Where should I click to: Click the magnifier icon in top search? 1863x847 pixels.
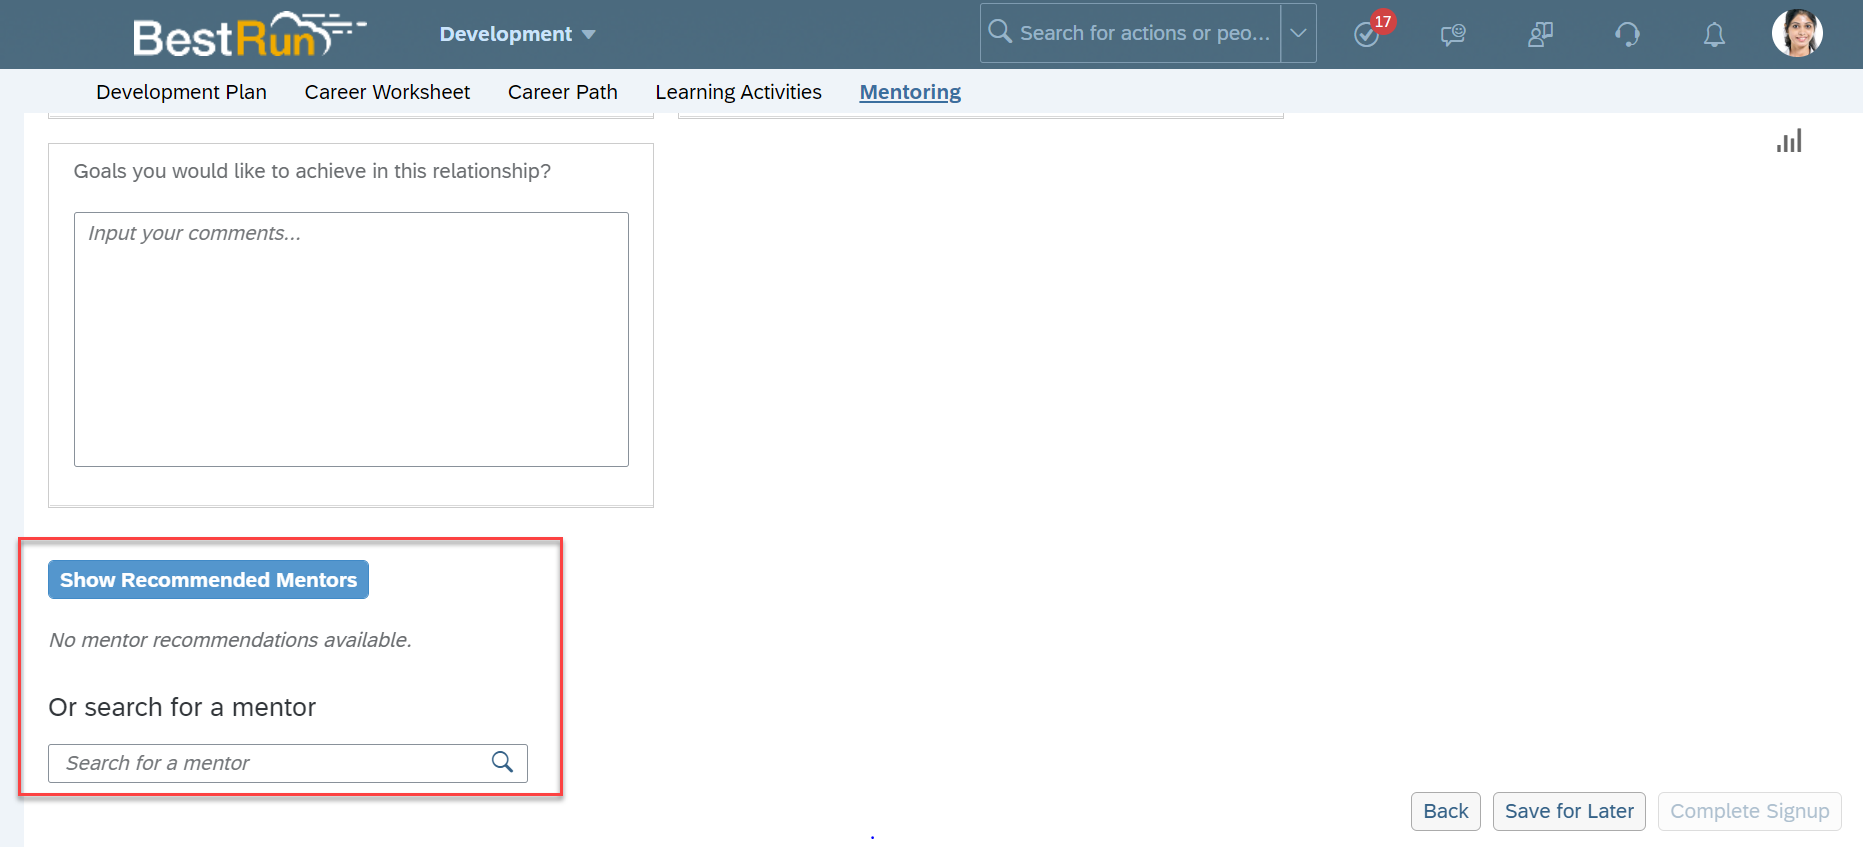(x=1000, y=32)
